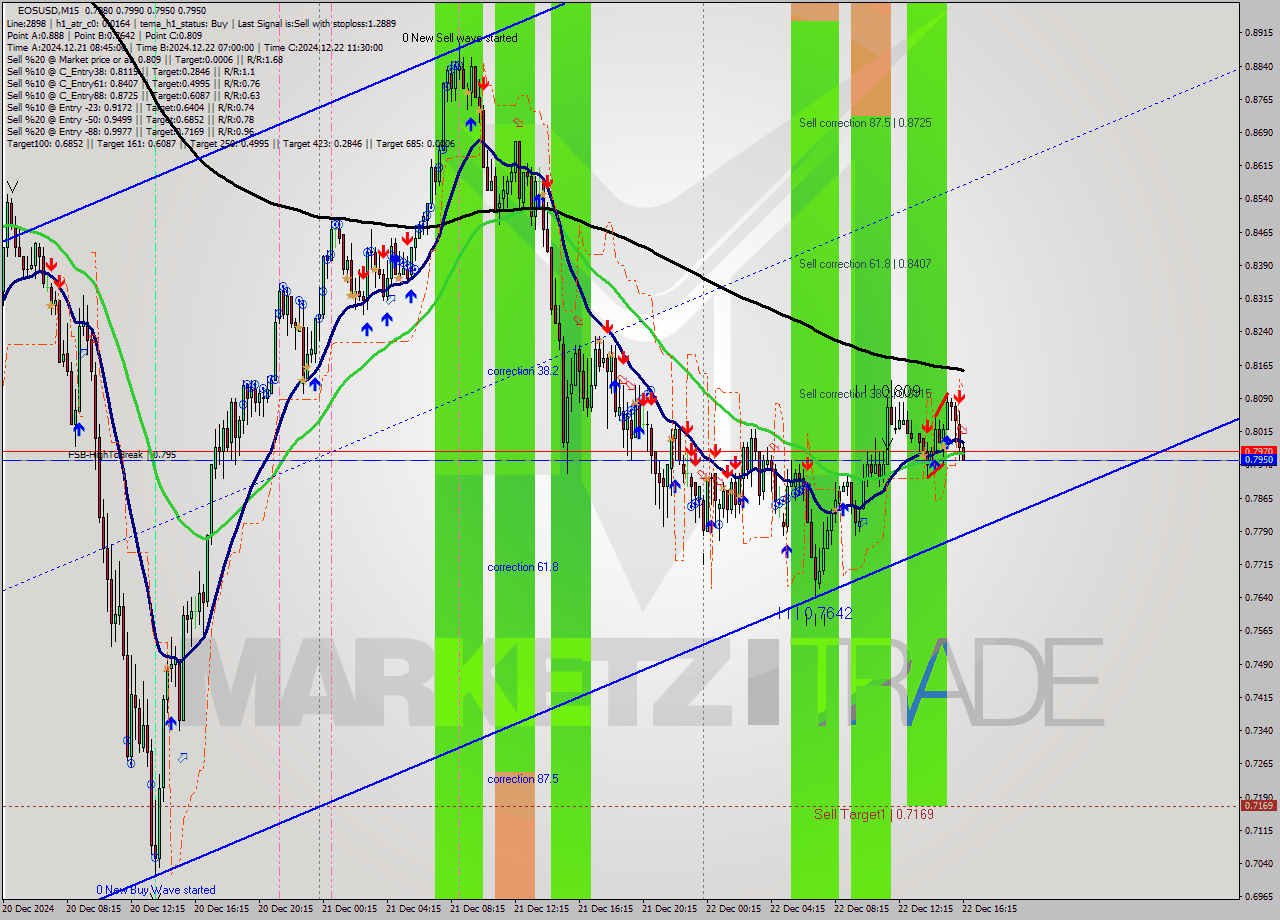The height and width of the screenshot is (920, 1280).
Task: Select the 'Sell Target1 | 0.7169' label
Action: click(x=874, y=814)
